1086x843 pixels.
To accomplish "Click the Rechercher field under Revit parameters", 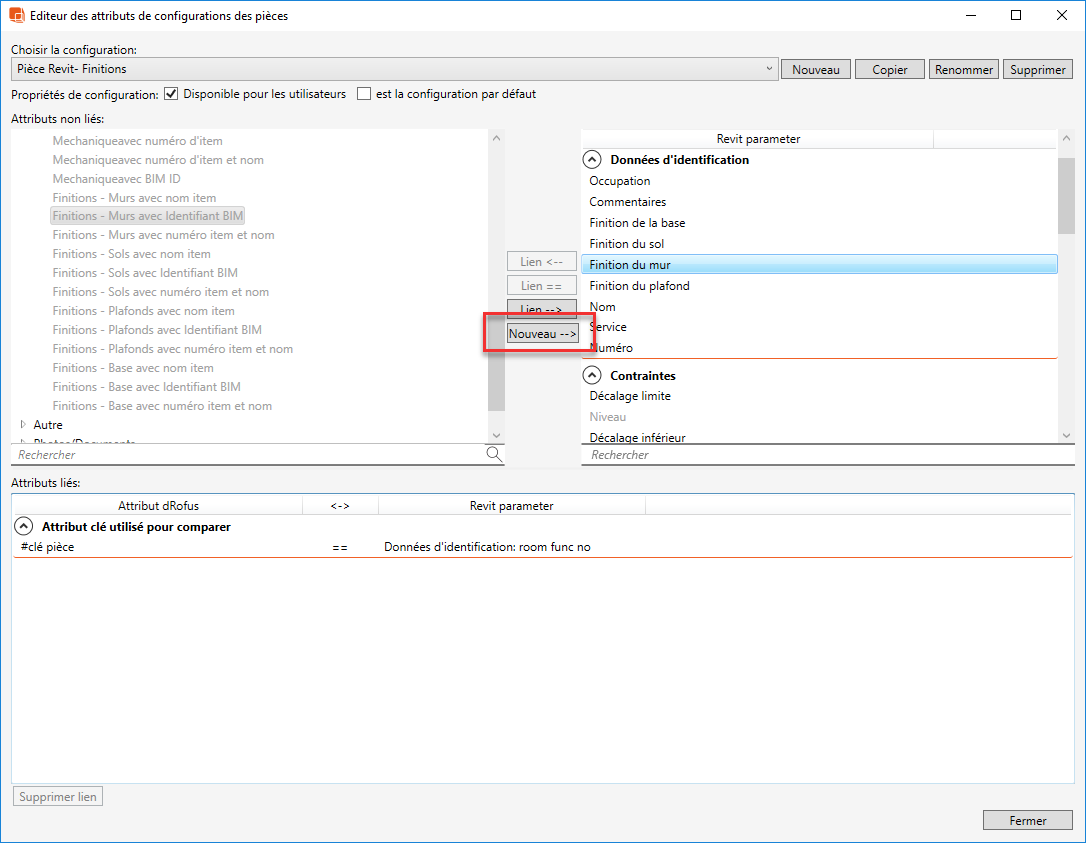I will [x=820, y=455].
